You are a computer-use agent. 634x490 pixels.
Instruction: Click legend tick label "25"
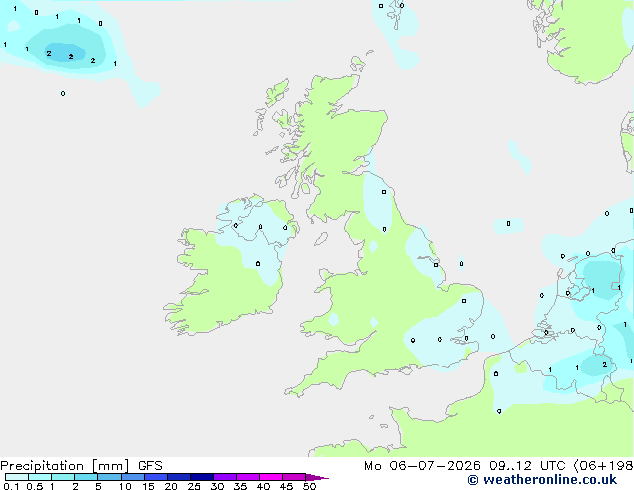coord(194,486)
